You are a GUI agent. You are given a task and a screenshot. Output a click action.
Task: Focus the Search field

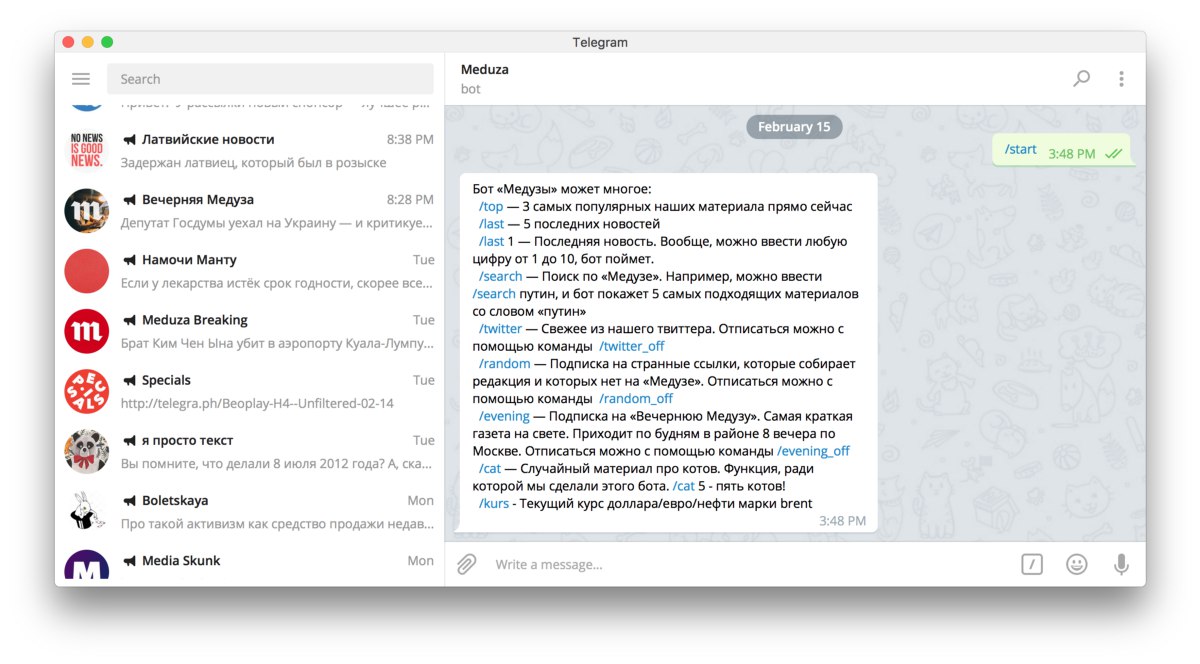[x=270, y=79]
